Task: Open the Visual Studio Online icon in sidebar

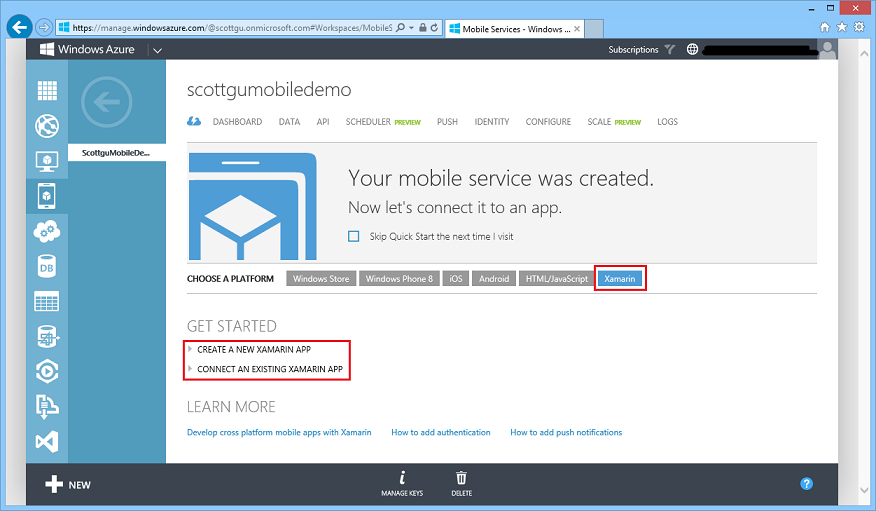Action: (x=47, y=442)
